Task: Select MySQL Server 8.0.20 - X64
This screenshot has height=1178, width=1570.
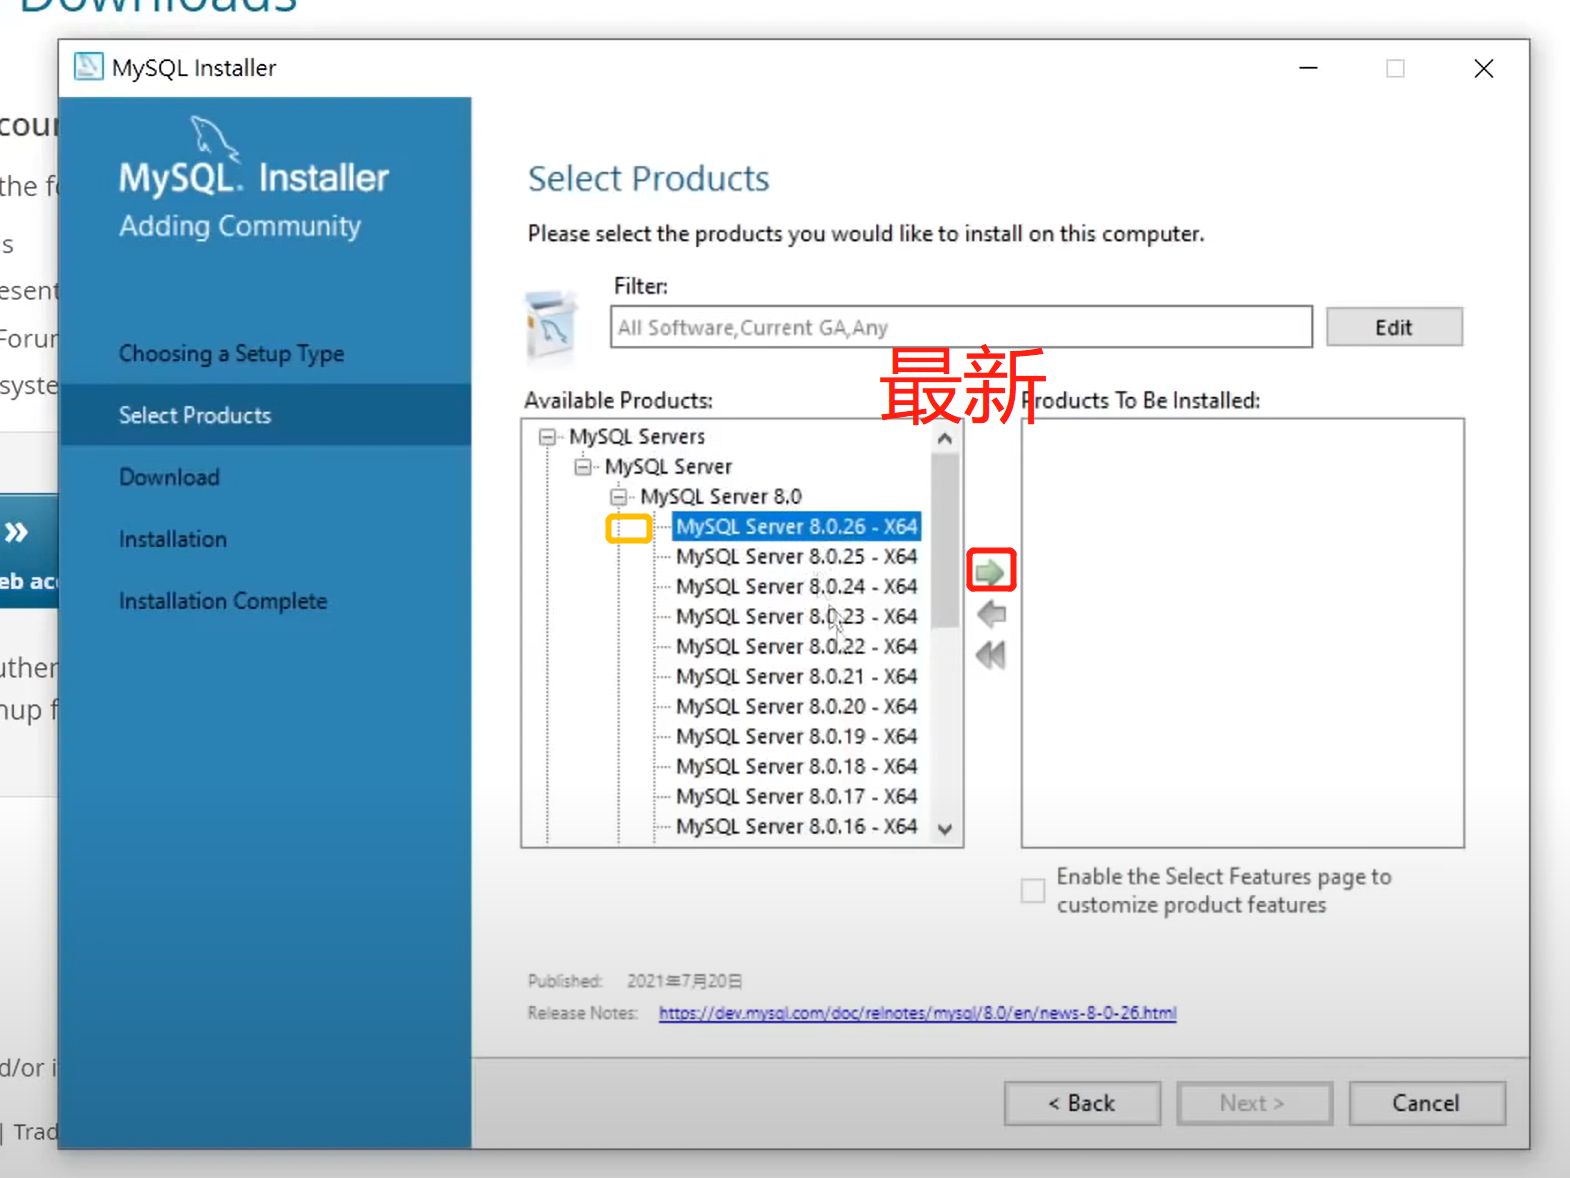Action: 796,706
